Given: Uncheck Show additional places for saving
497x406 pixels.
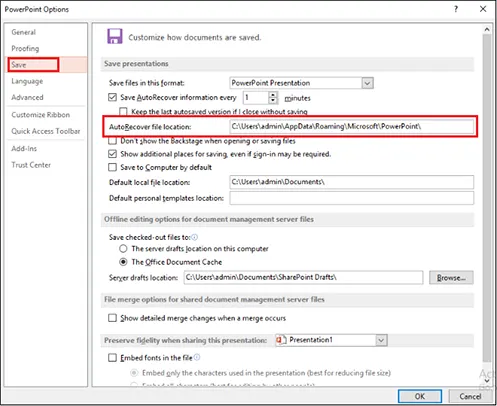Looking at the screenshot, I should [113, 154].
